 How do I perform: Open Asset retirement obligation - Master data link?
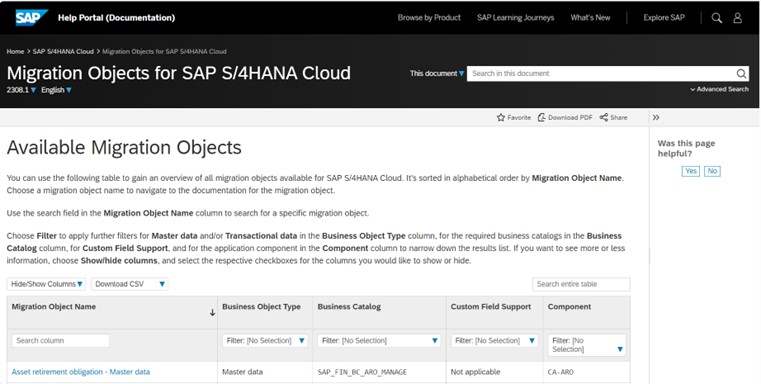[81, 372]
